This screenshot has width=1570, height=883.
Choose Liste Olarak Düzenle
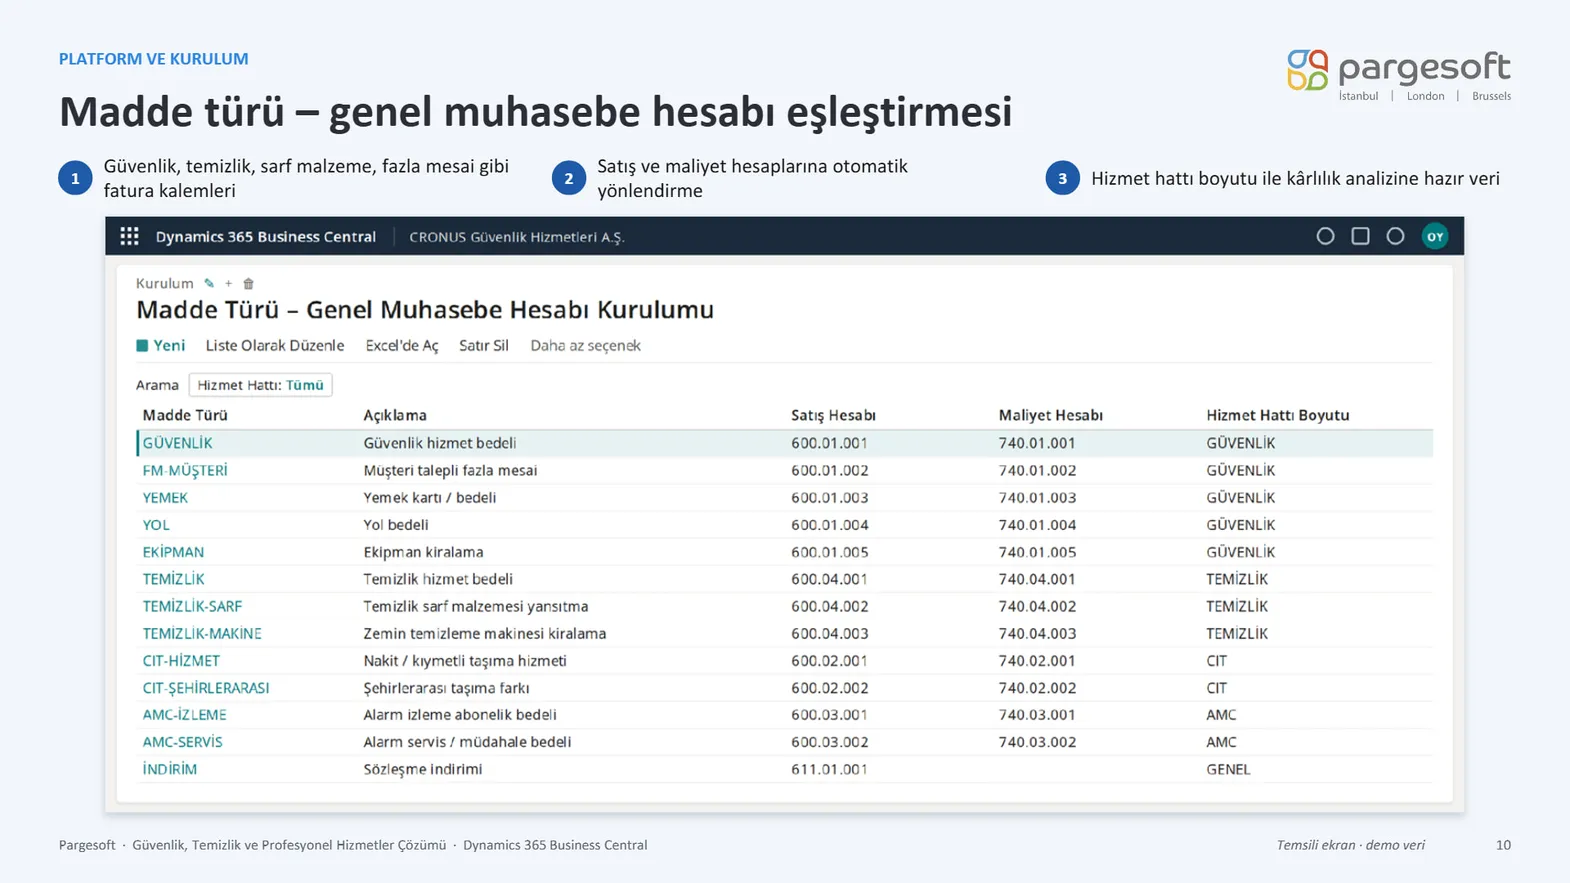275,346
